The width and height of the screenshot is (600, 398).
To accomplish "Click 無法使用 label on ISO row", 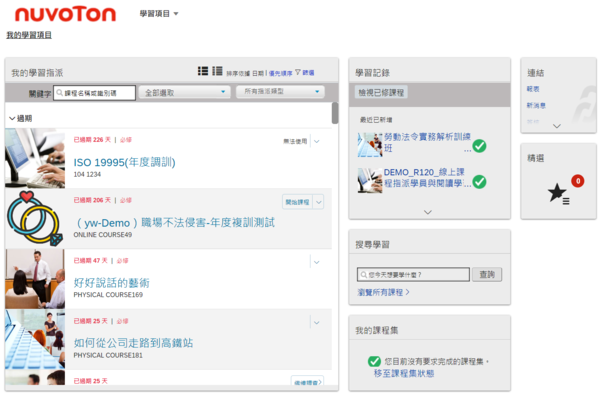I will click(x=295, y=142).
